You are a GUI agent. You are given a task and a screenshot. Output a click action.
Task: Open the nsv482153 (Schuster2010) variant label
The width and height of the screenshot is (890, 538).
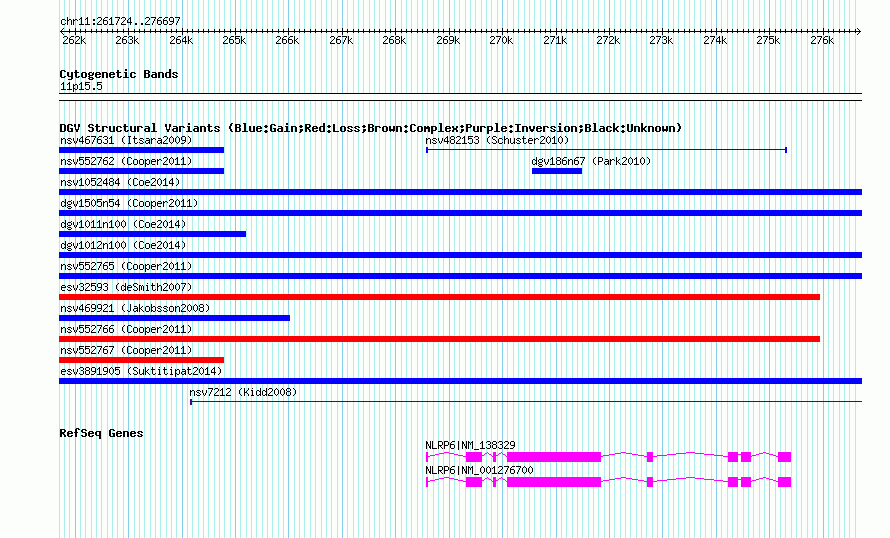tap(497, 140)
